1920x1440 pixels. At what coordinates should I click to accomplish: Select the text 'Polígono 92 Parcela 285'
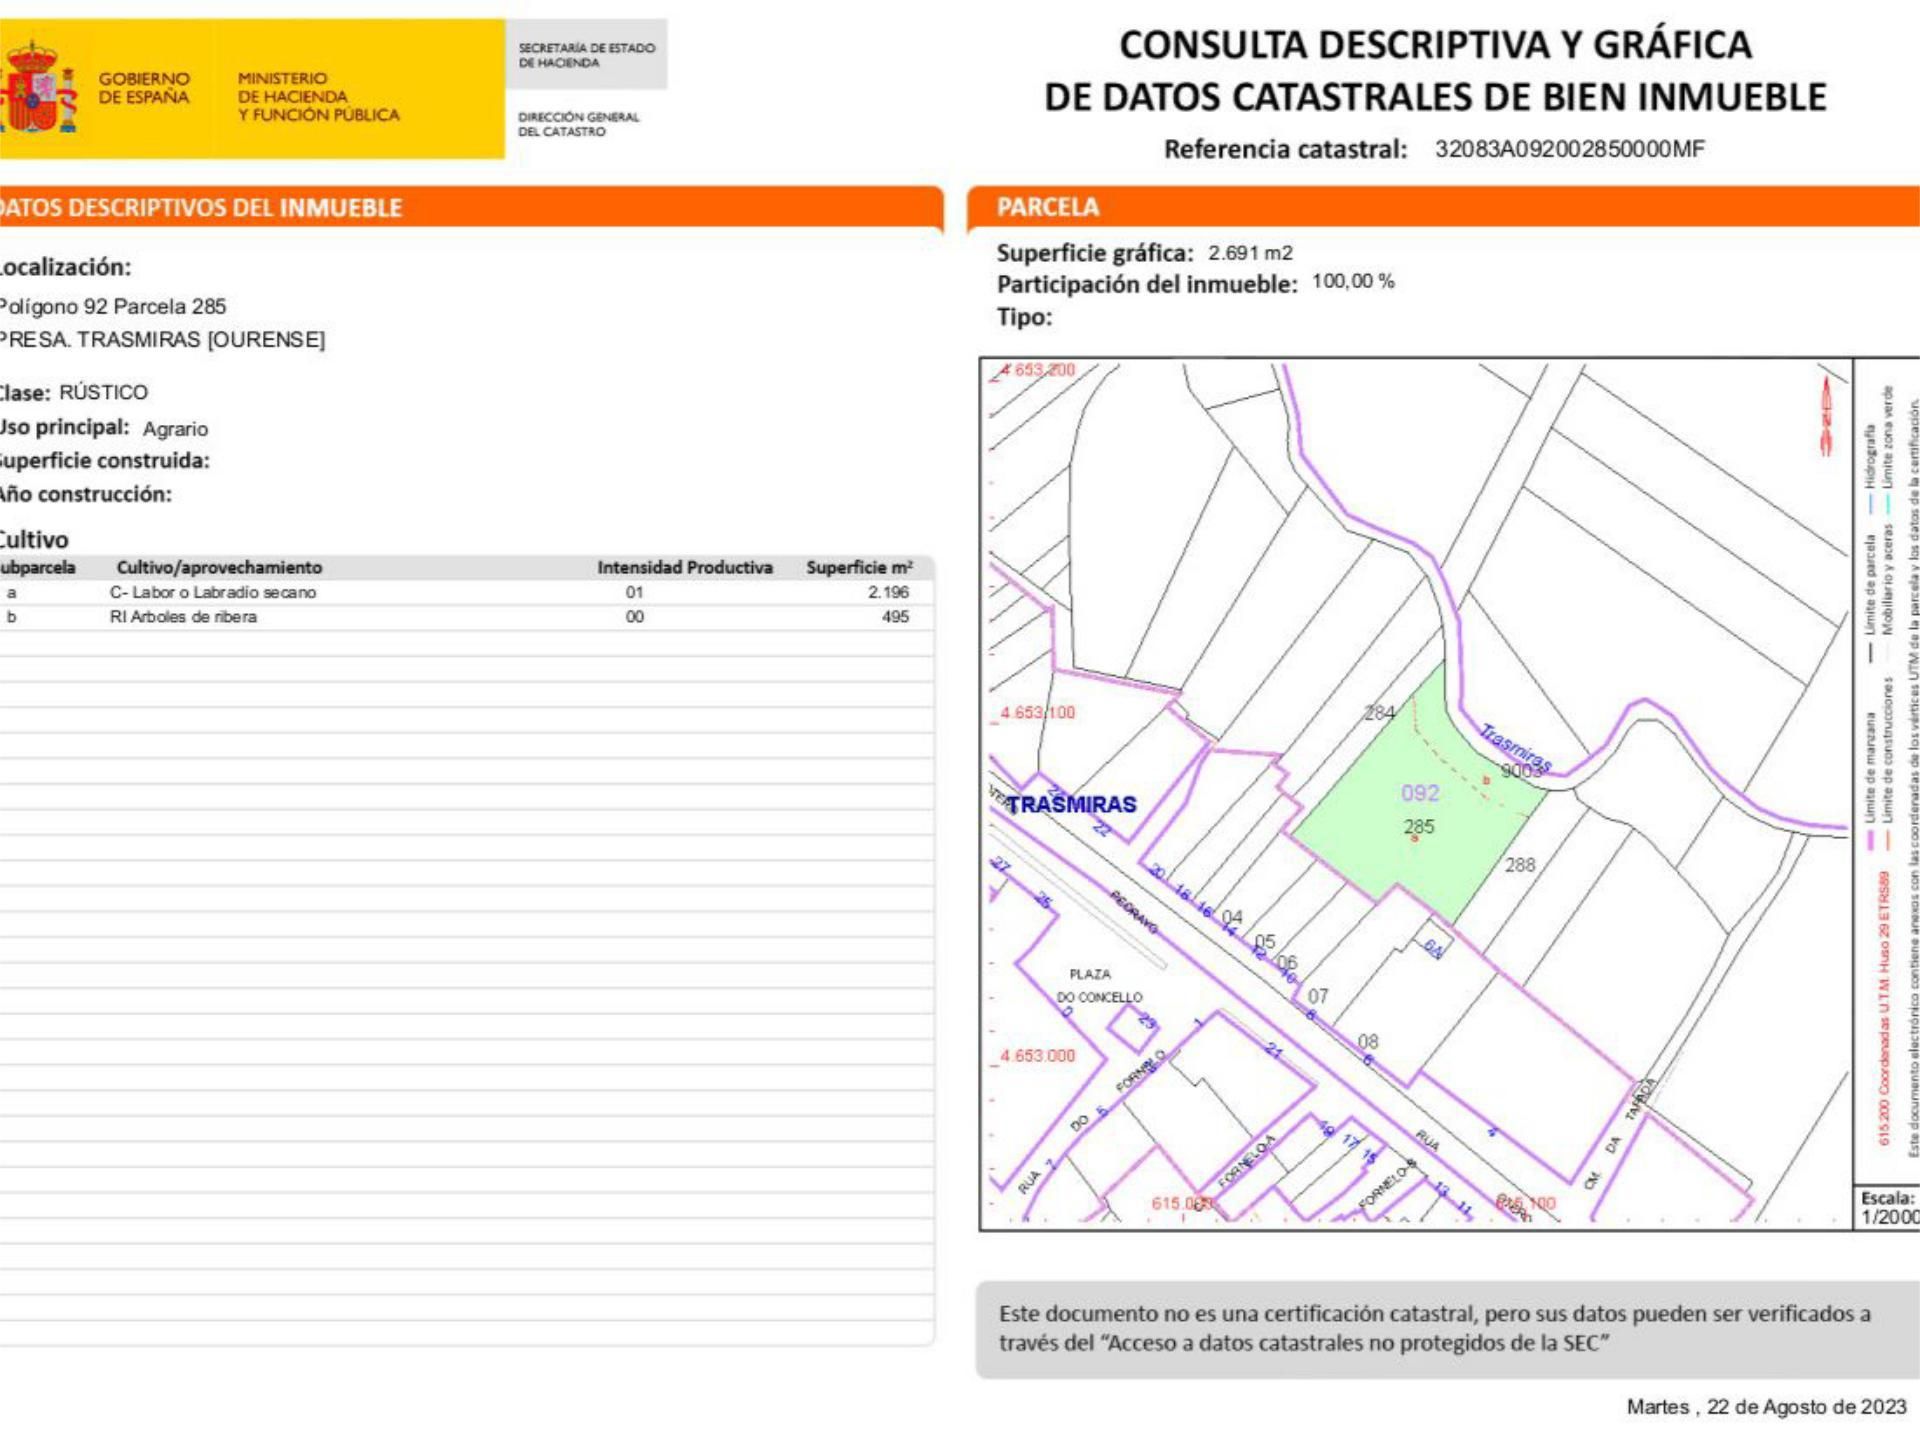112,306
